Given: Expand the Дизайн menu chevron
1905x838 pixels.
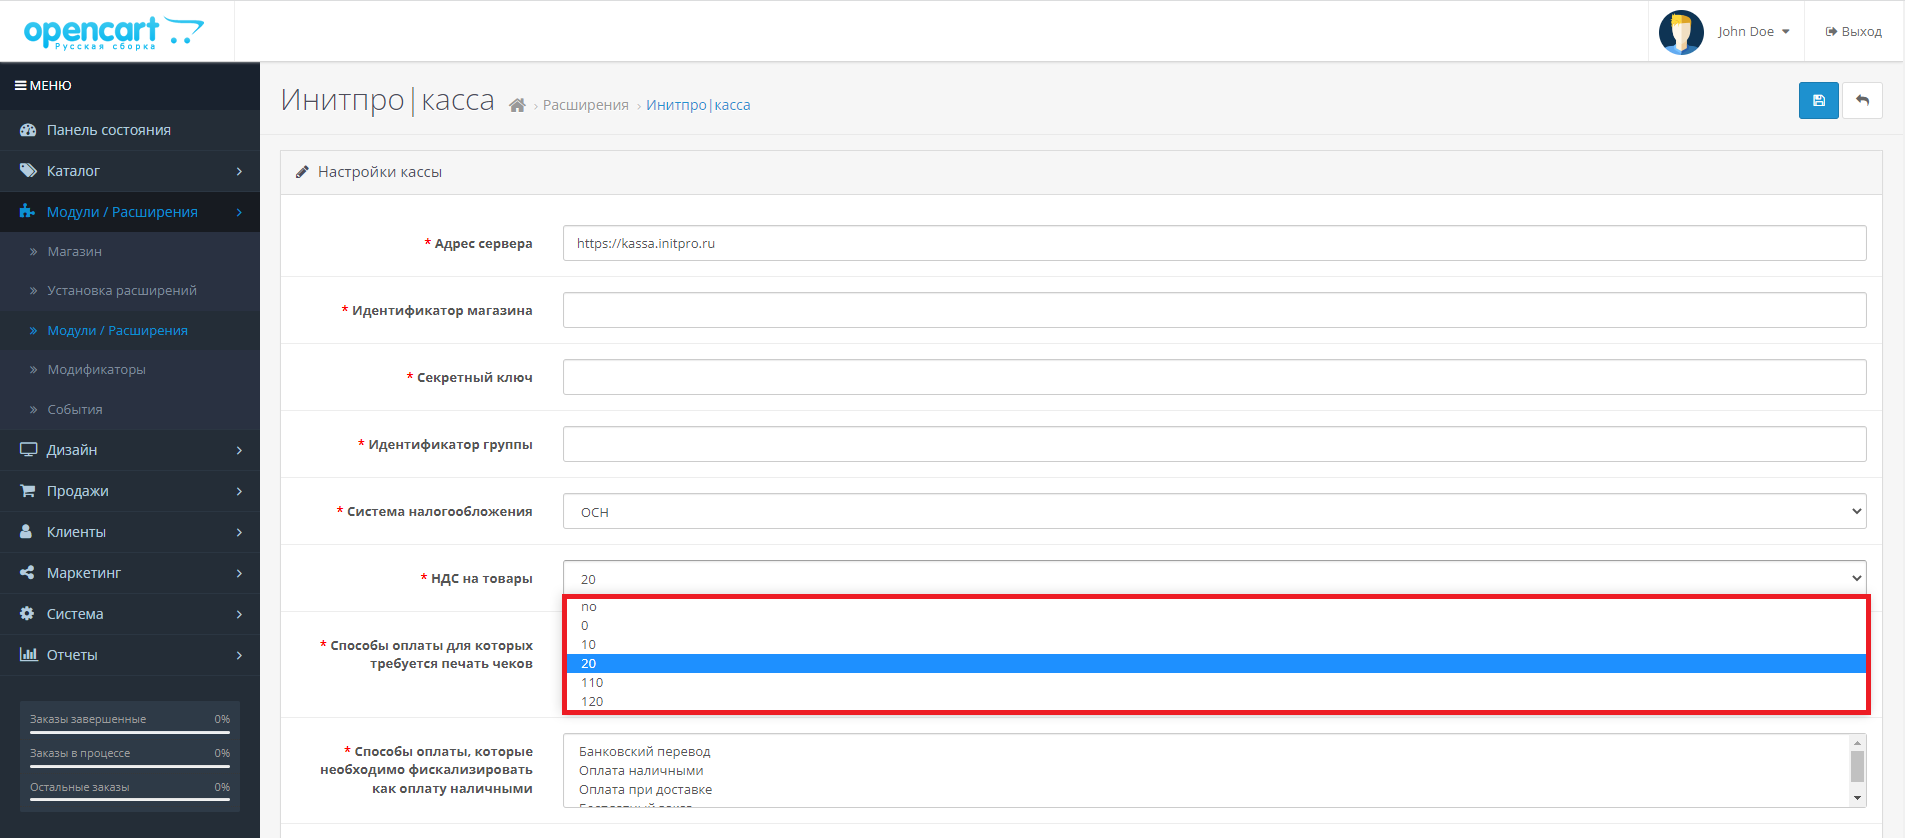Looking at the screenshot, I should pos(239,450).
